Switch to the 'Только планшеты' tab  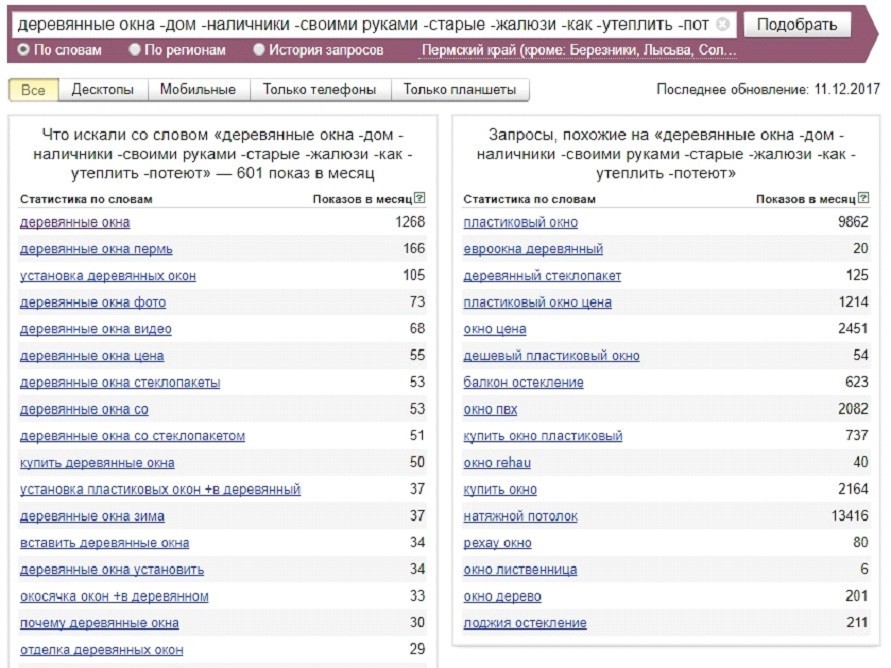[460, 90]
